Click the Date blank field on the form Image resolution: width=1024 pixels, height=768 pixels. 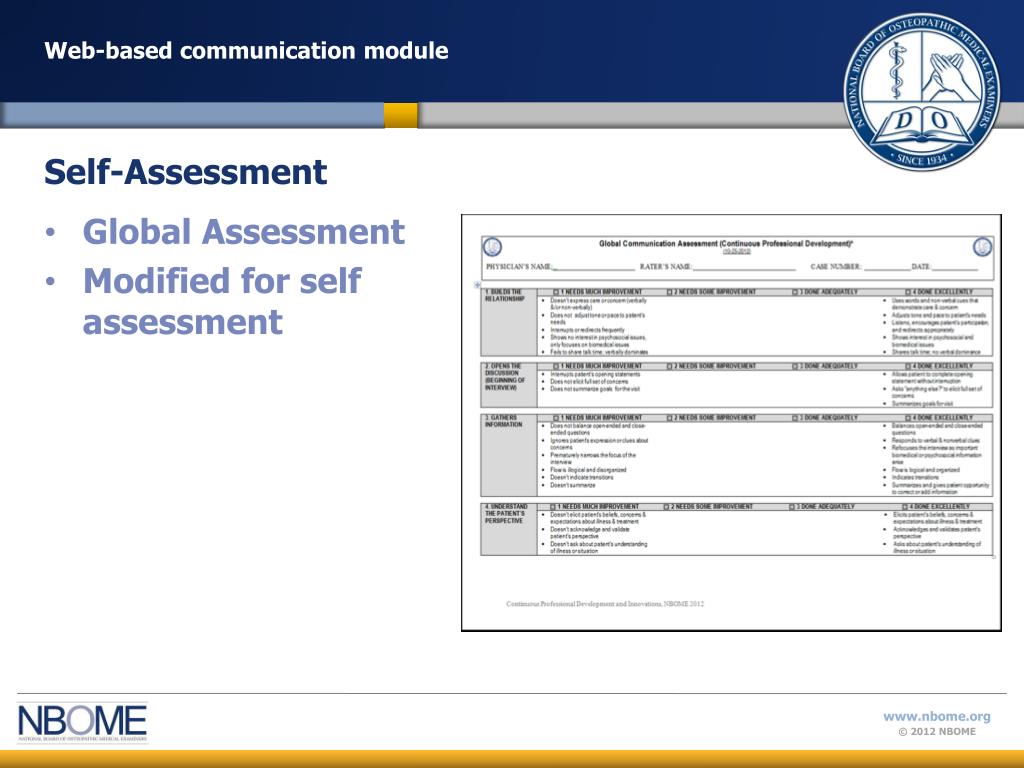(954, 267)
